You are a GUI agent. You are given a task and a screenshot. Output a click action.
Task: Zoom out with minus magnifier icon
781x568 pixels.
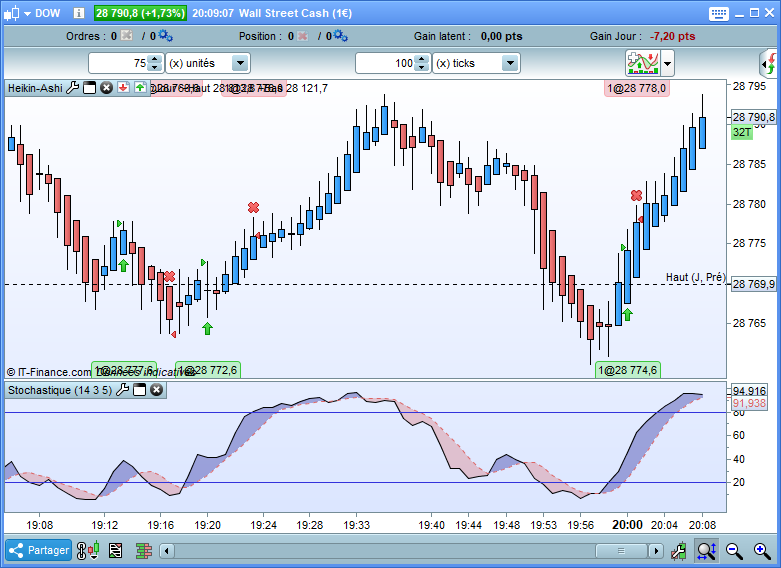point(735,551)
